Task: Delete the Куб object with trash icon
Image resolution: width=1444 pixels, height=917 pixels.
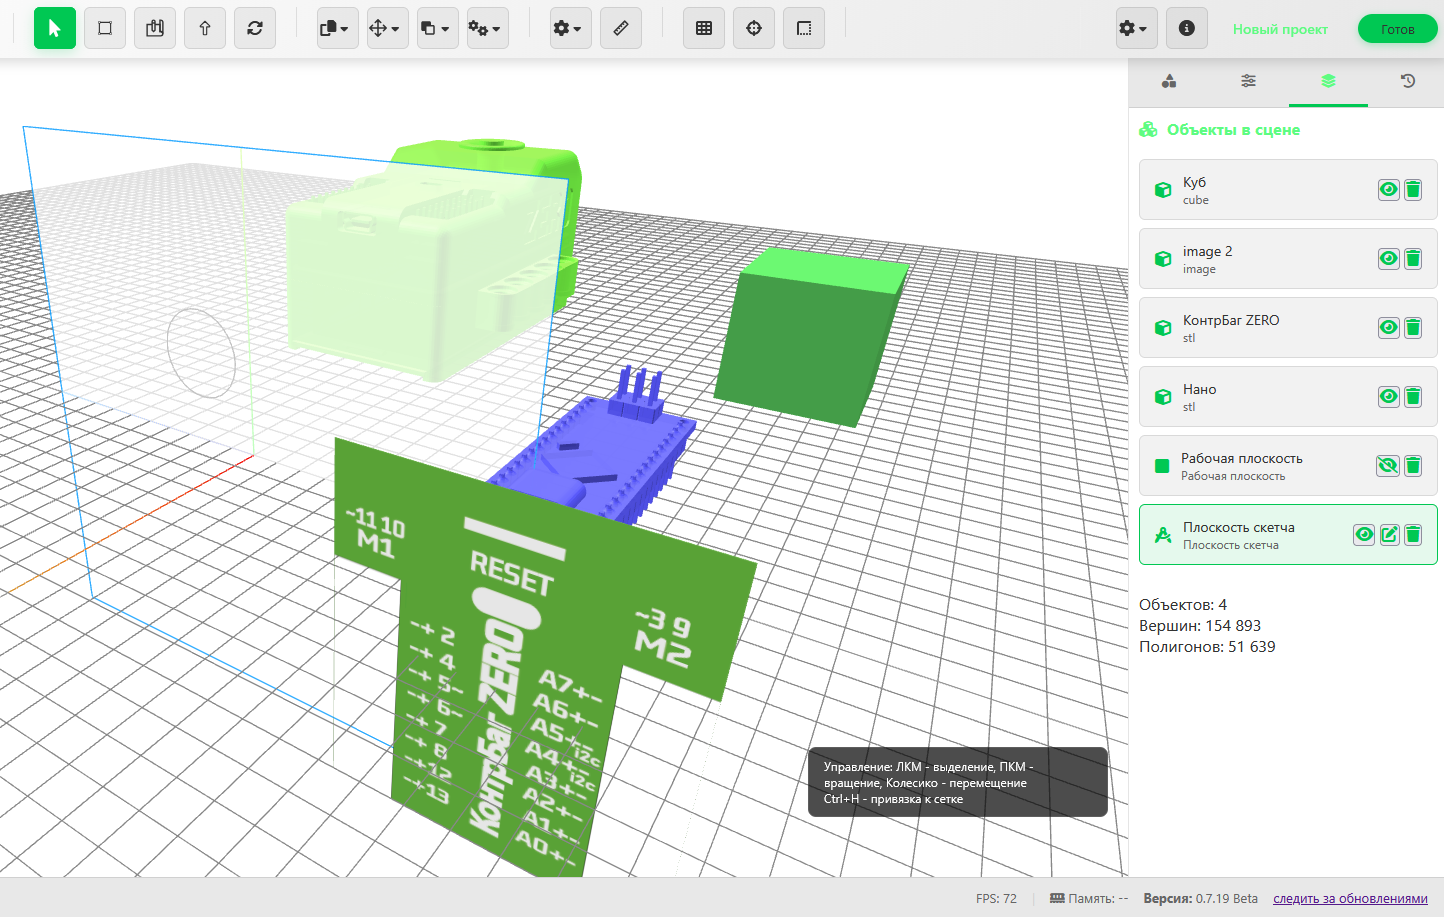Action: [1413, 190]
